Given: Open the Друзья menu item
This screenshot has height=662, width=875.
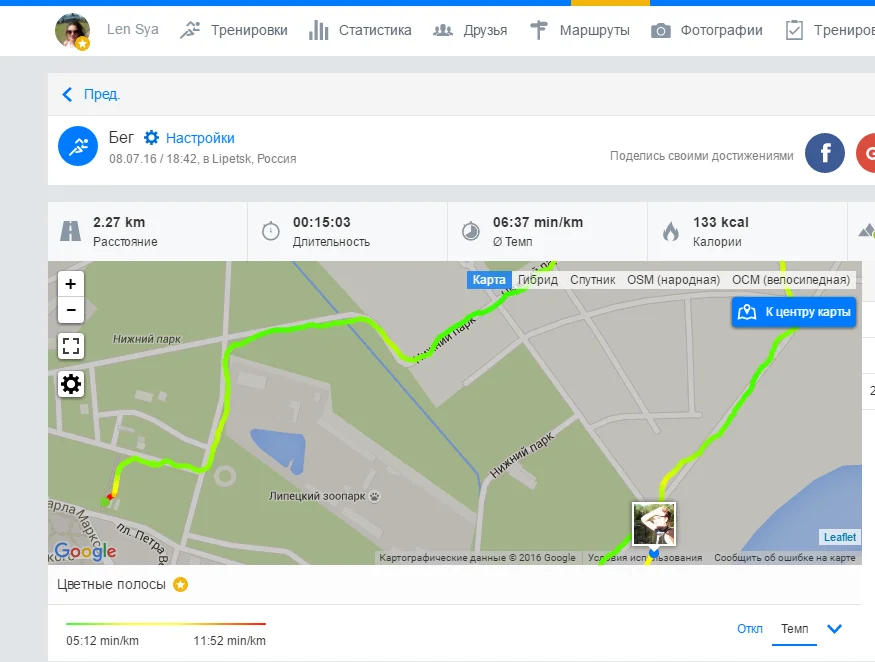Looking at the screenshot, I should [485, 30].
